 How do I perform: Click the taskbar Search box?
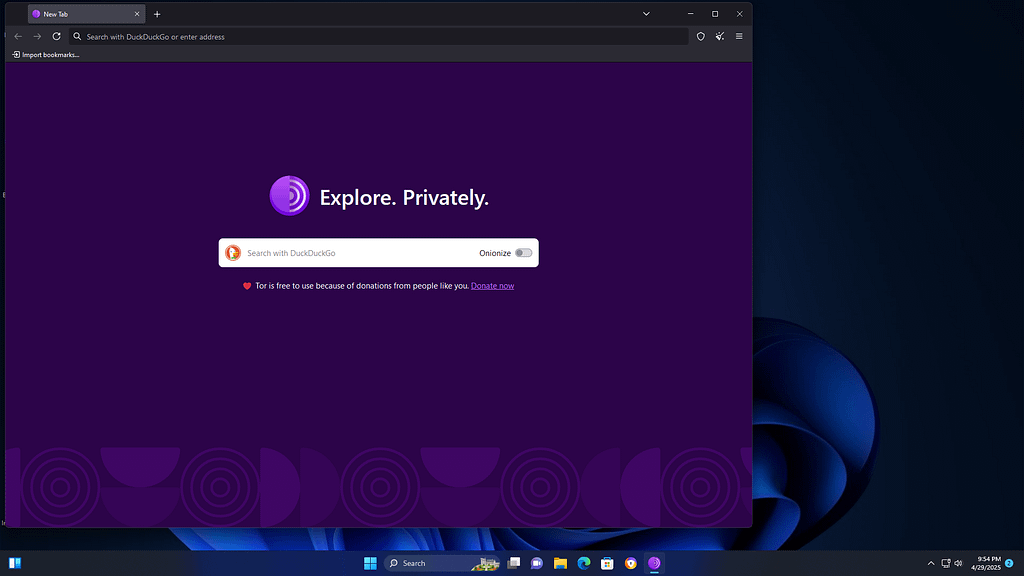441,563
